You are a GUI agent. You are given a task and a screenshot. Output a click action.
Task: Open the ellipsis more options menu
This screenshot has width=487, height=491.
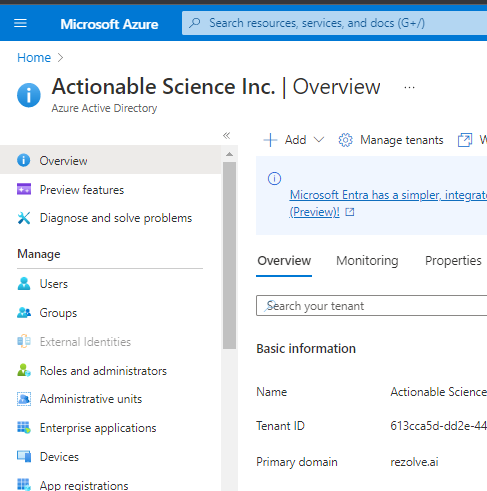point(409,88)
